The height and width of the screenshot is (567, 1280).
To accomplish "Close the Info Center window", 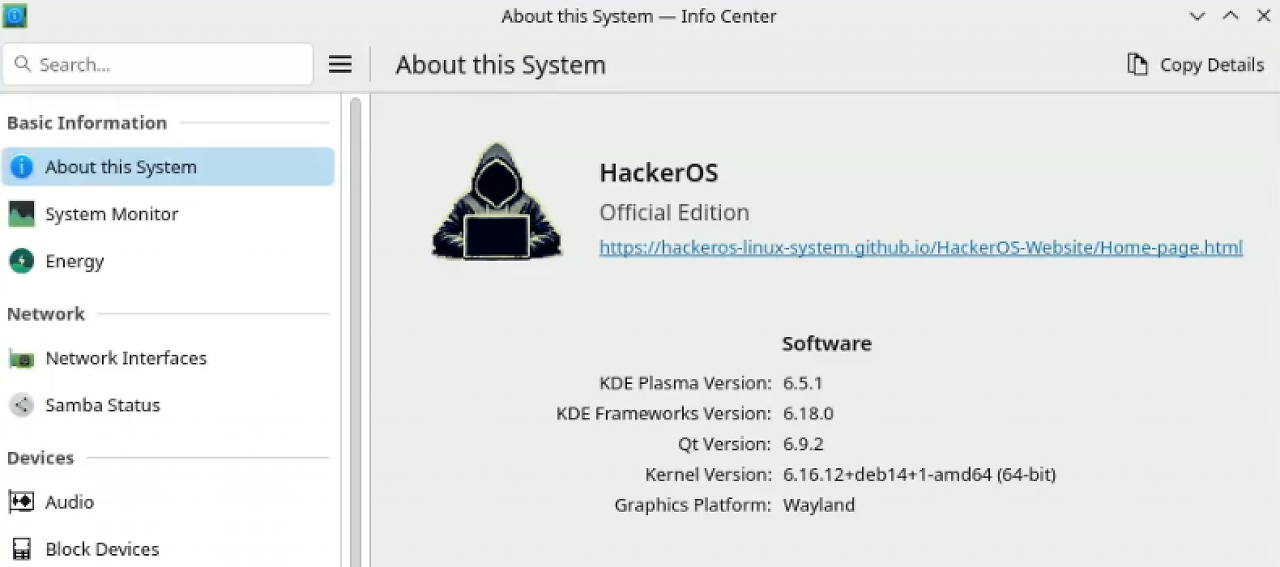I will click(x=1264, y=16).
